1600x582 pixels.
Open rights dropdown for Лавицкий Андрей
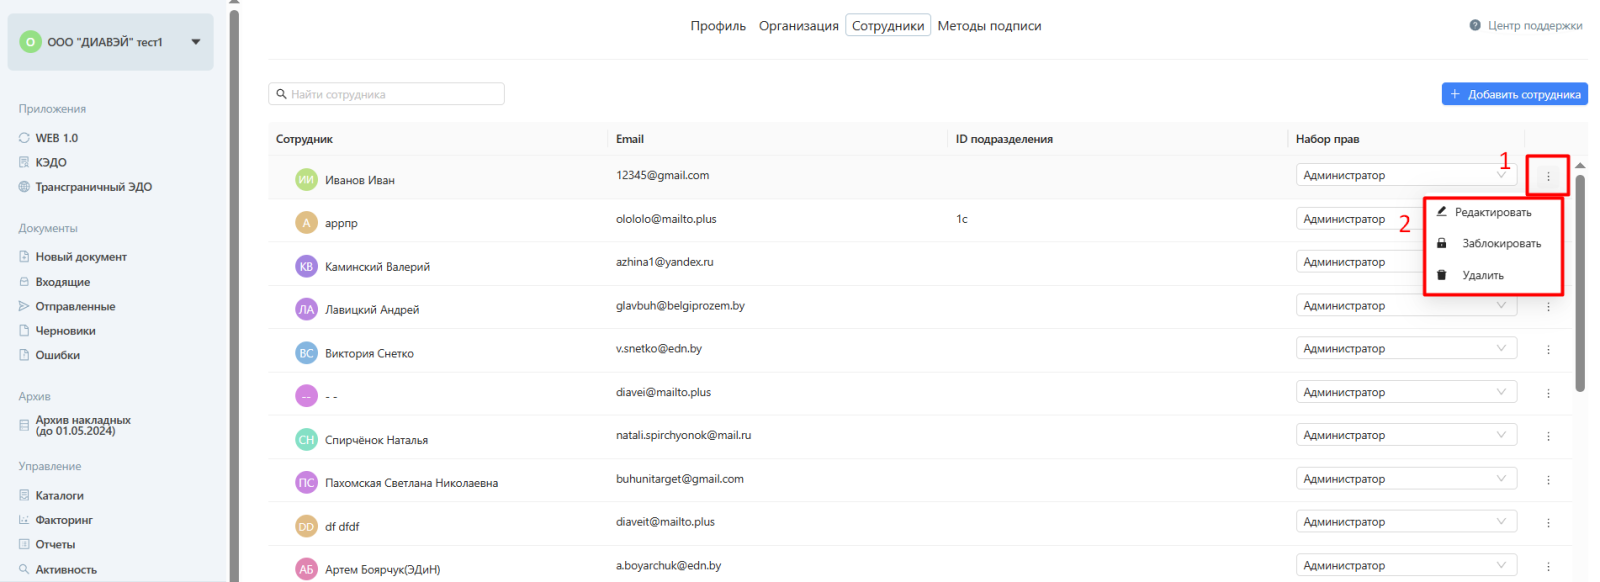(1405, 306)
